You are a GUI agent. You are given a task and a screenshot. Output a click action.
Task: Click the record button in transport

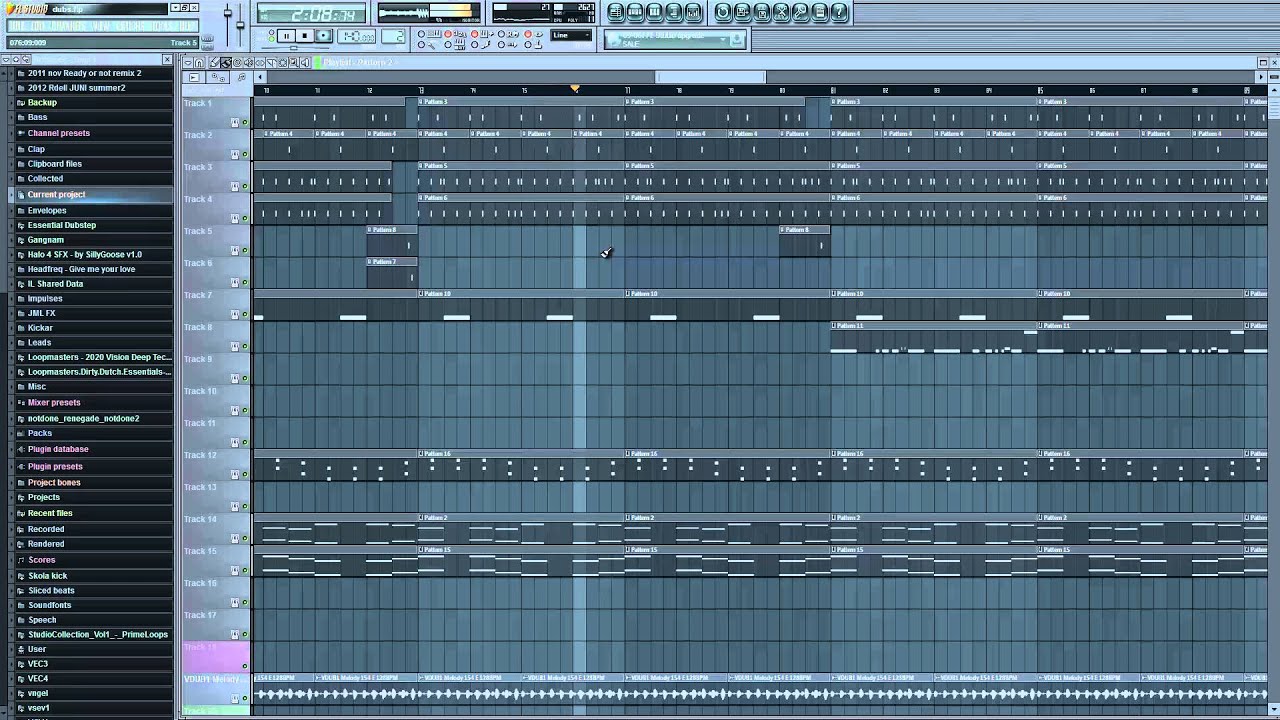pyautogui.click(x=323, y=36)
